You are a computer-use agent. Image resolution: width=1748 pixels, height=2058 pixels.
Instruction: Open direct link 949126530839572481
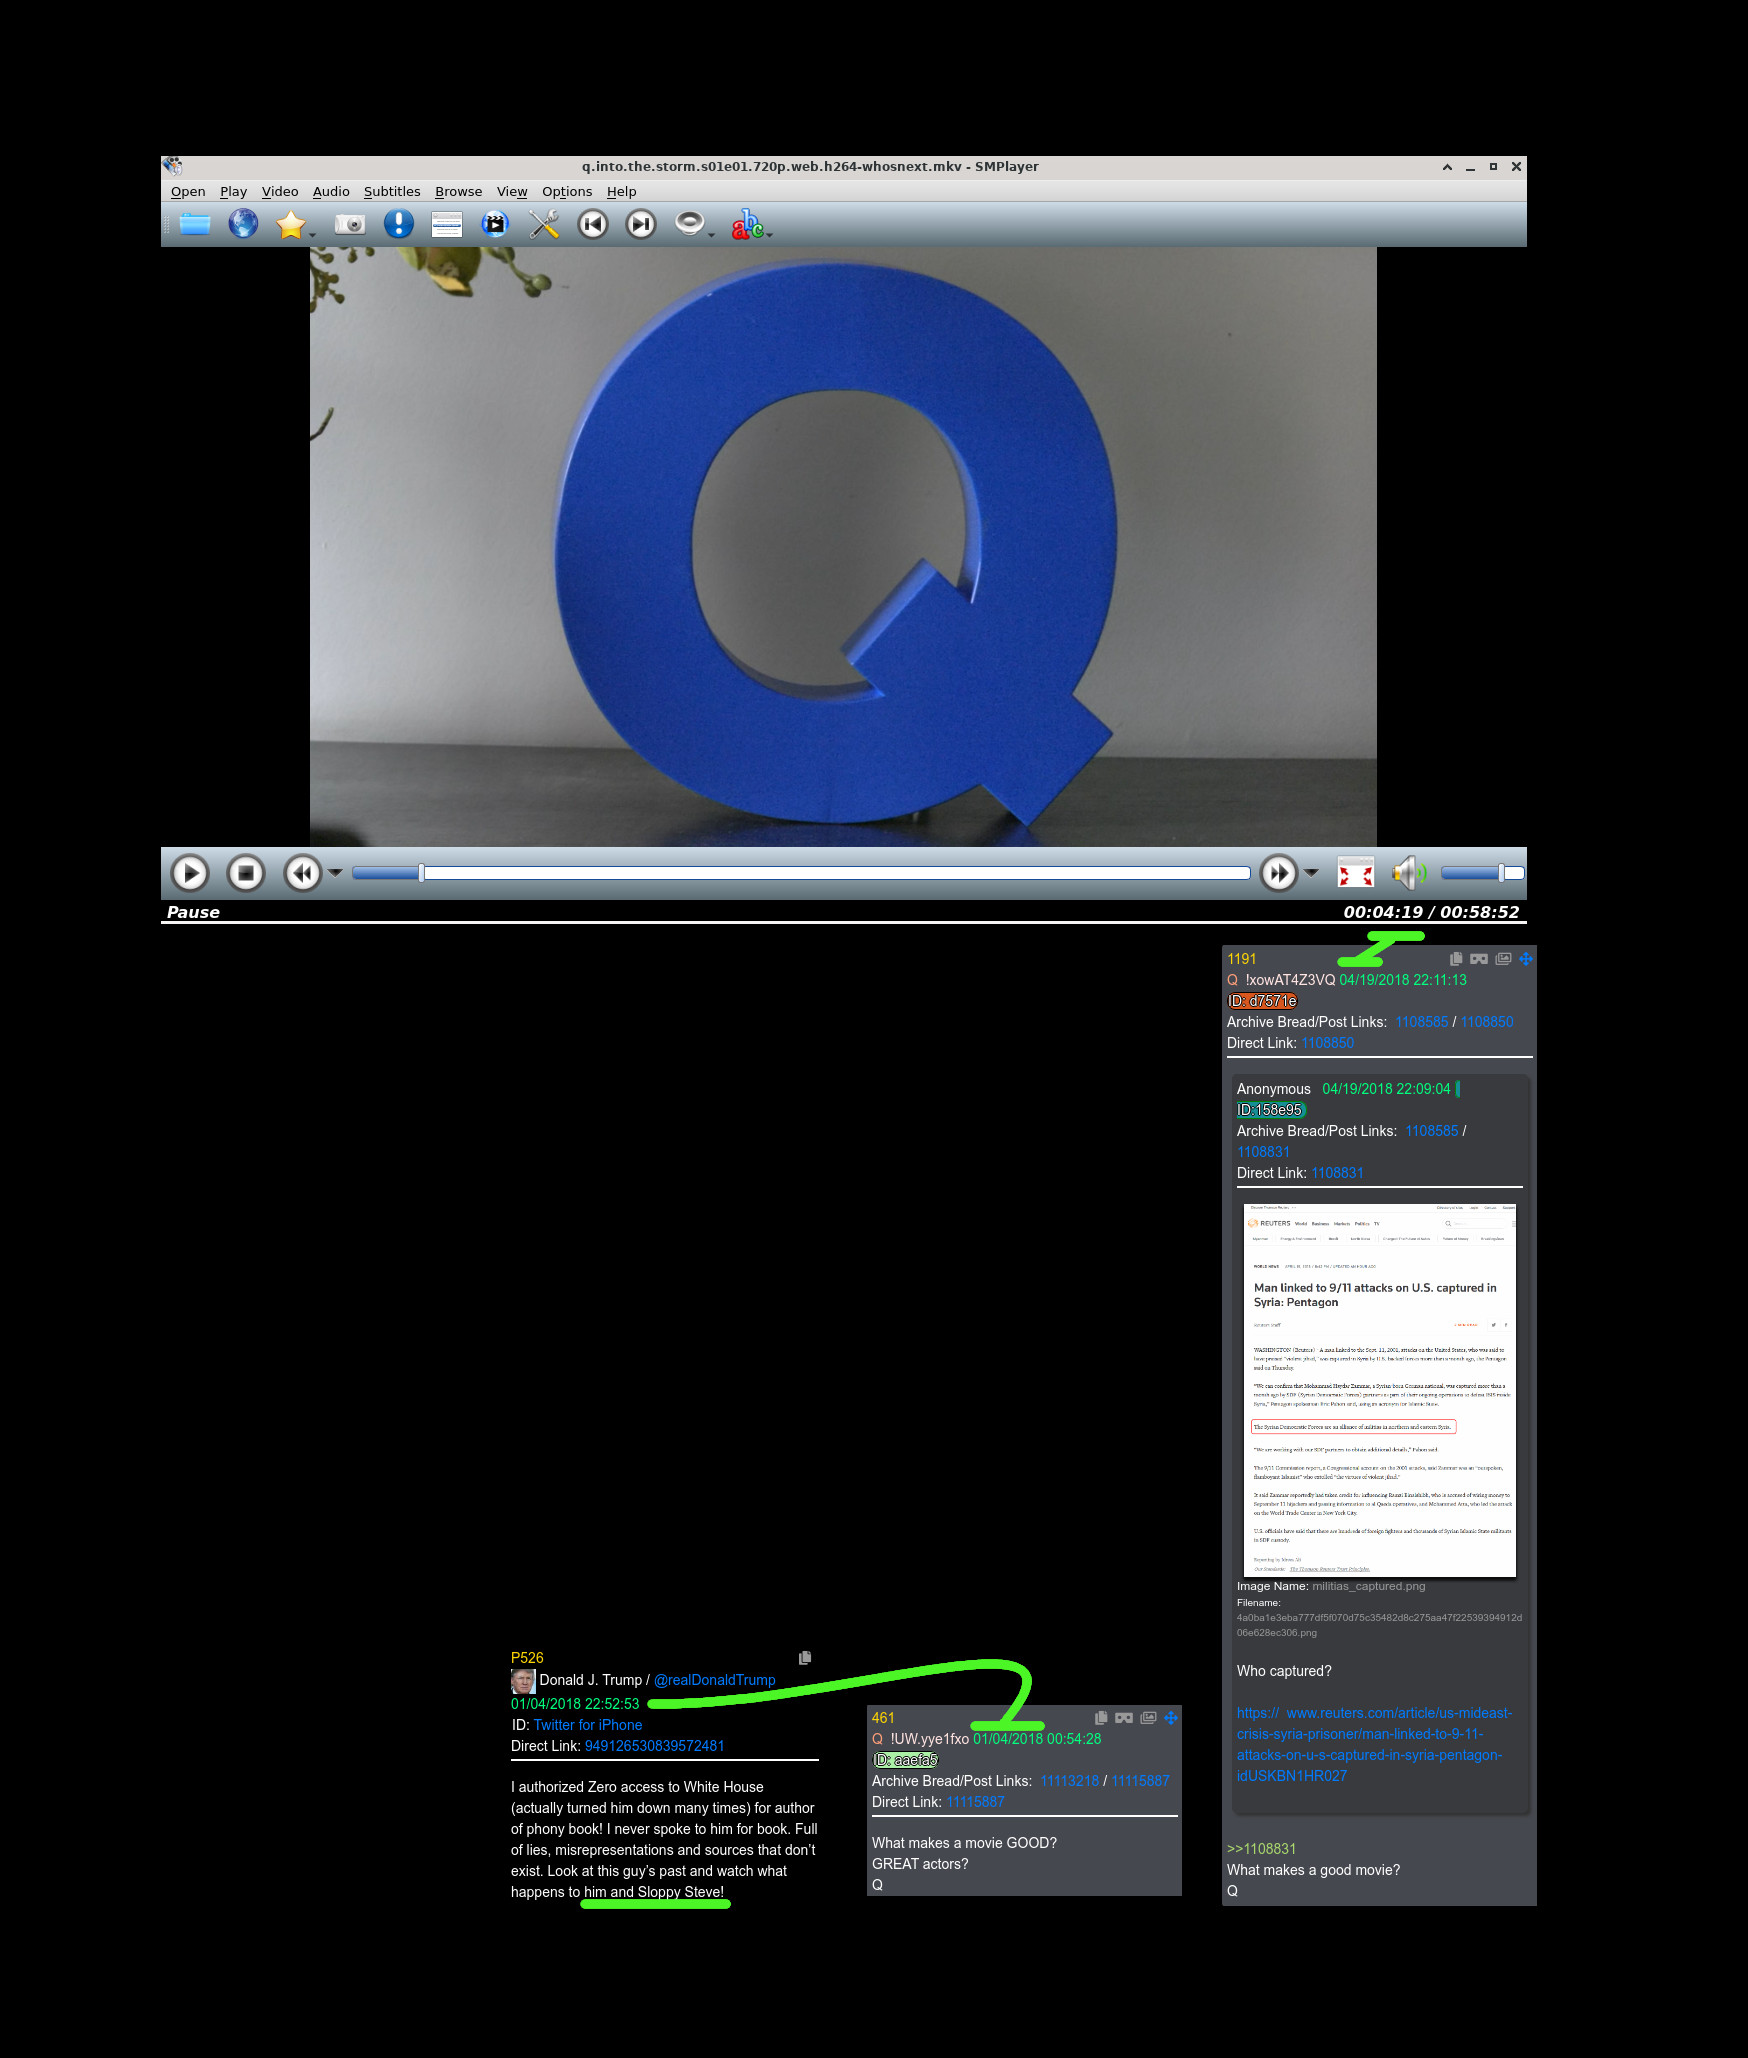[x=655, y=1746]
